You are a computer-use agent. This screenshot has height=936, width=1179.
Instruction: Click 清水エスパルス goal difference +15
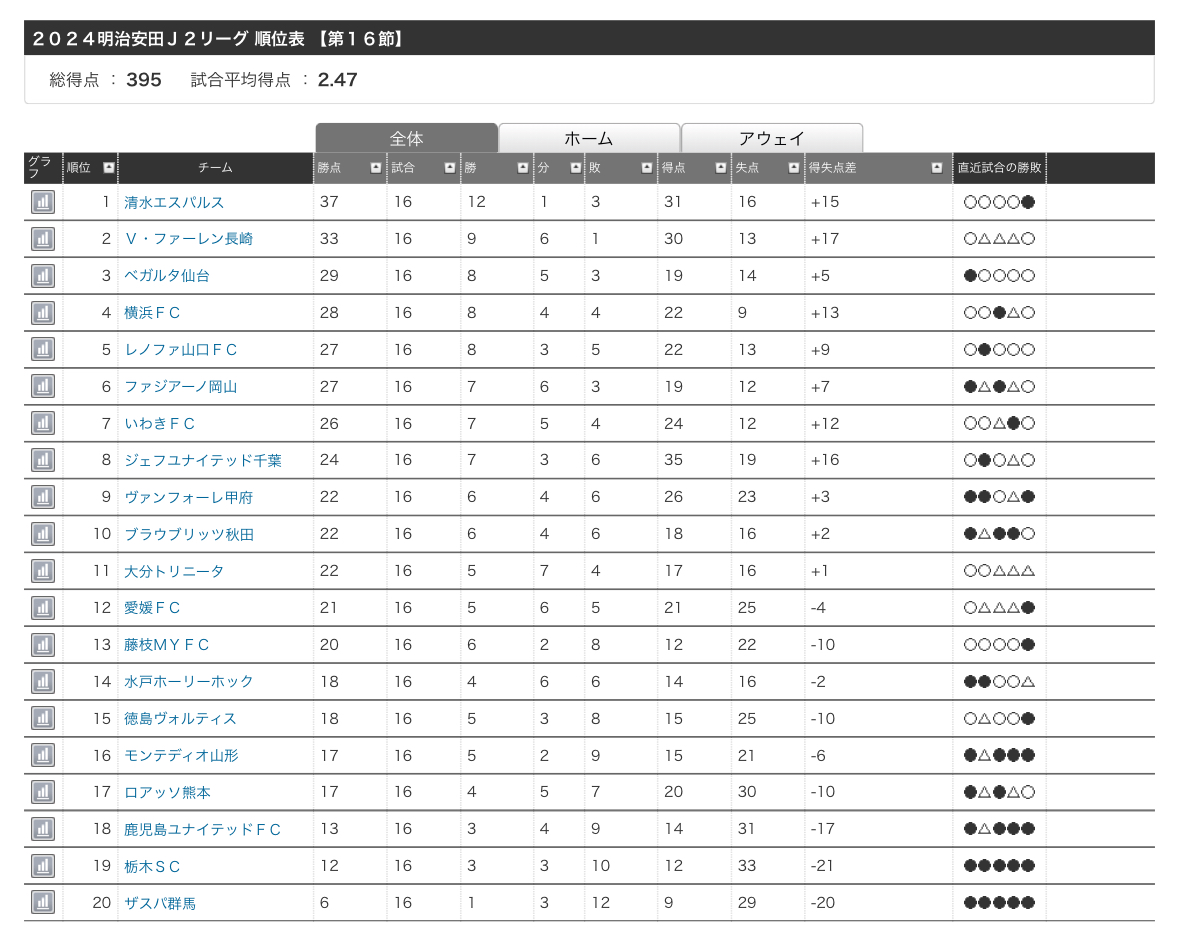[x=825, y=201]
